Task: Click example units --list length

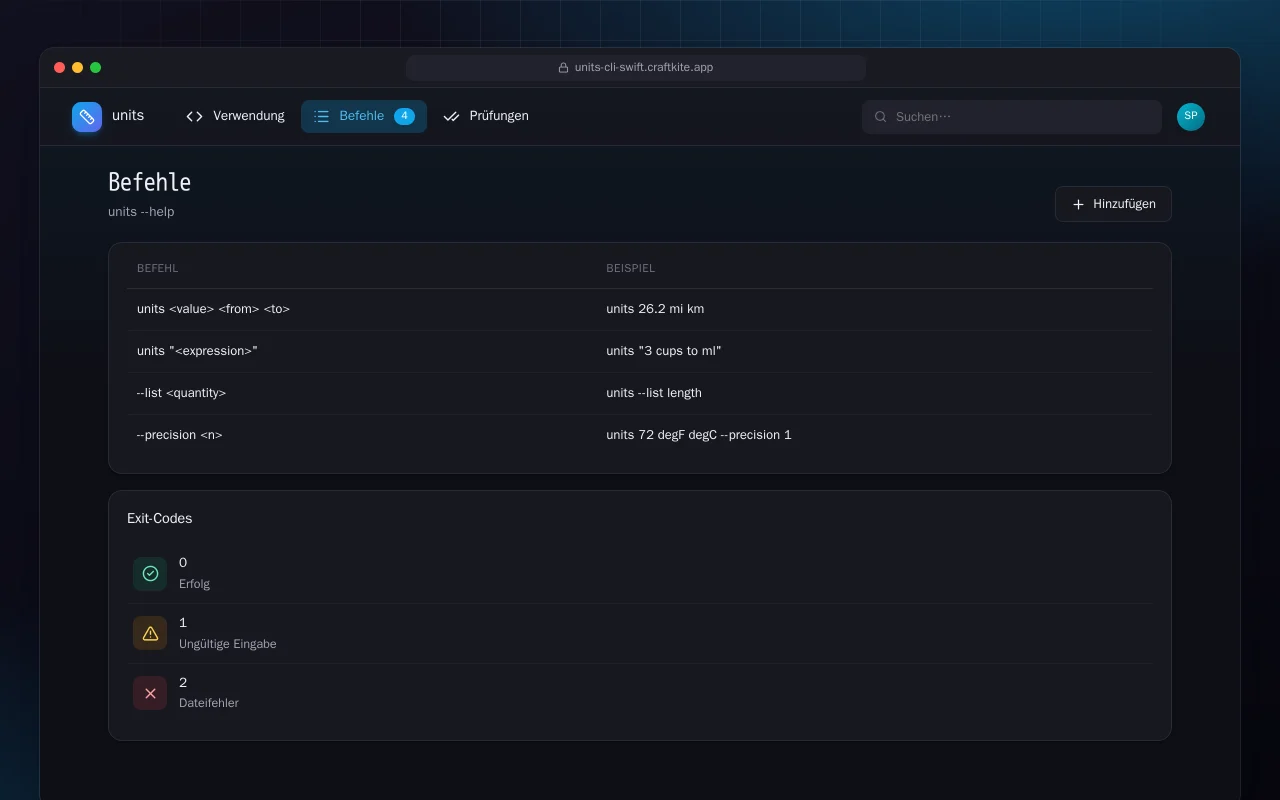Action: pyautogui.click(x=654, y=393)
